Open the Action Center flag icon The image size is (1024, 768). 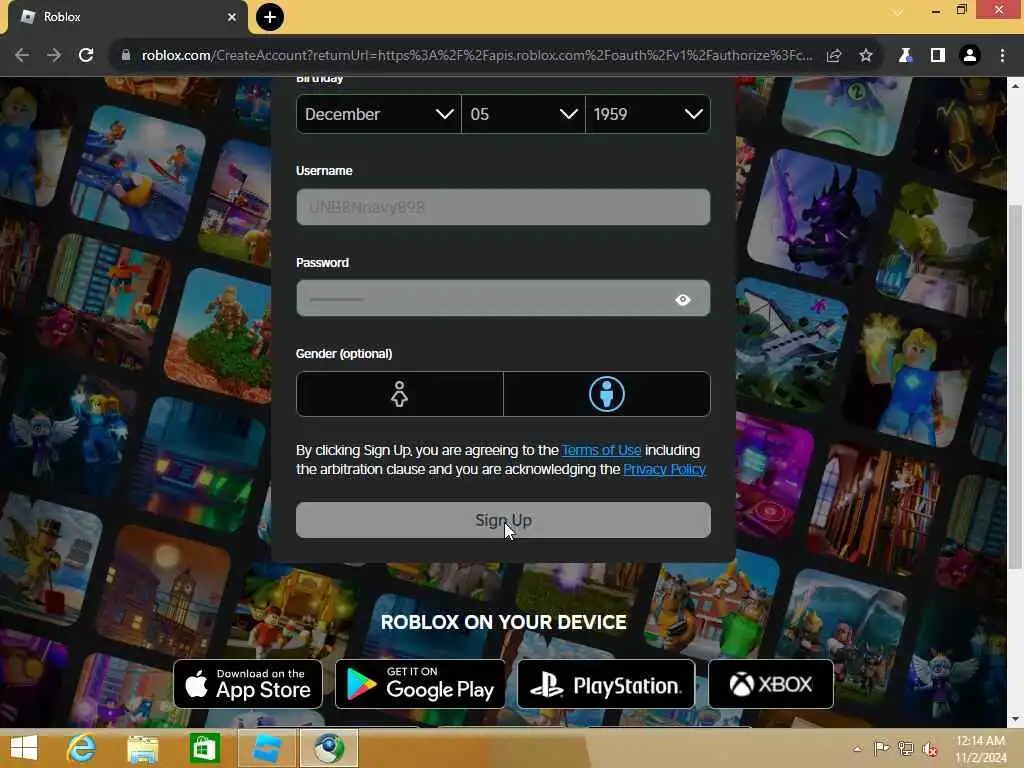(x=881, y=749)
